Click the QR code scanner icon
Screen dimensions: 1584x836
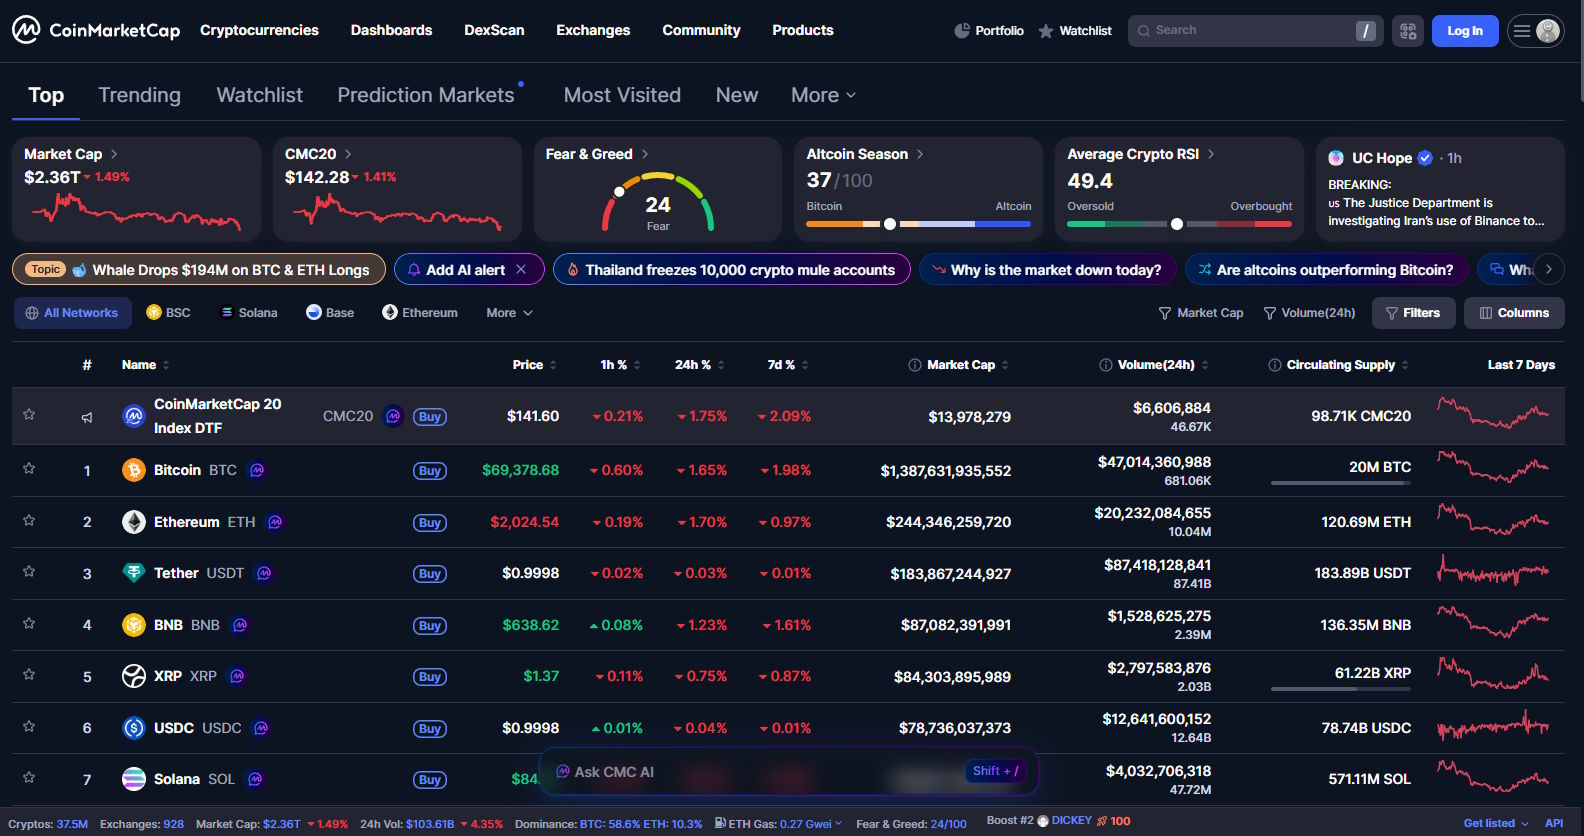coord(1408,31)
